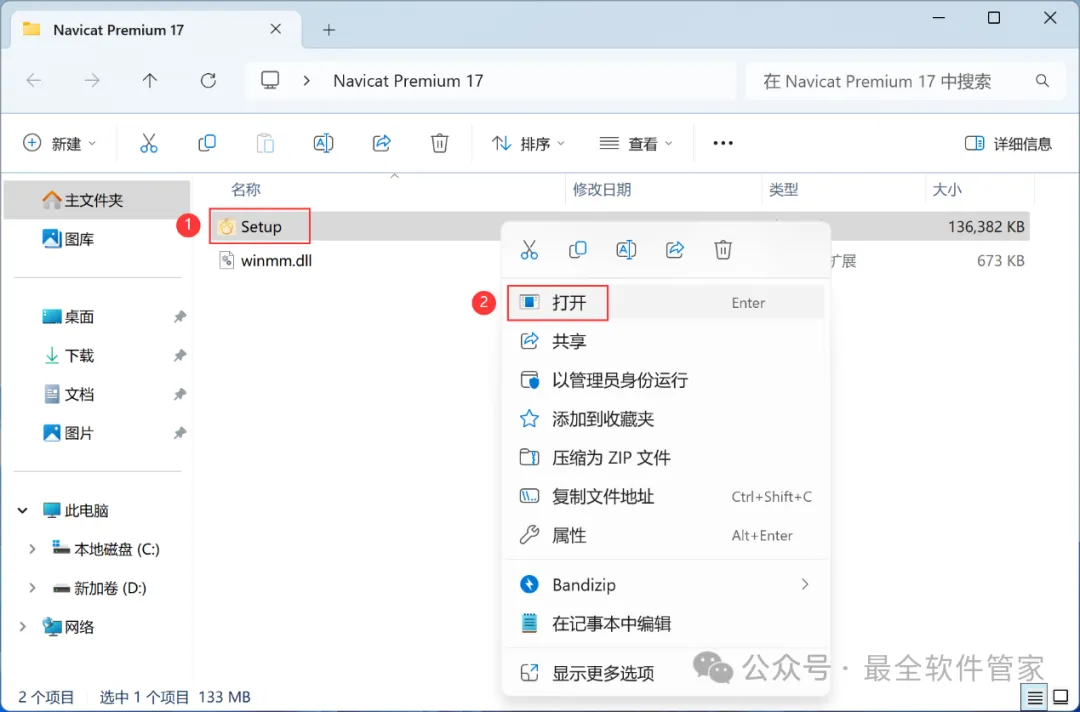This screenshot has width=1080, height=712.
Task: Choose 打开 in the context menu
Action: pyautogui.click(x=665, y=302)
